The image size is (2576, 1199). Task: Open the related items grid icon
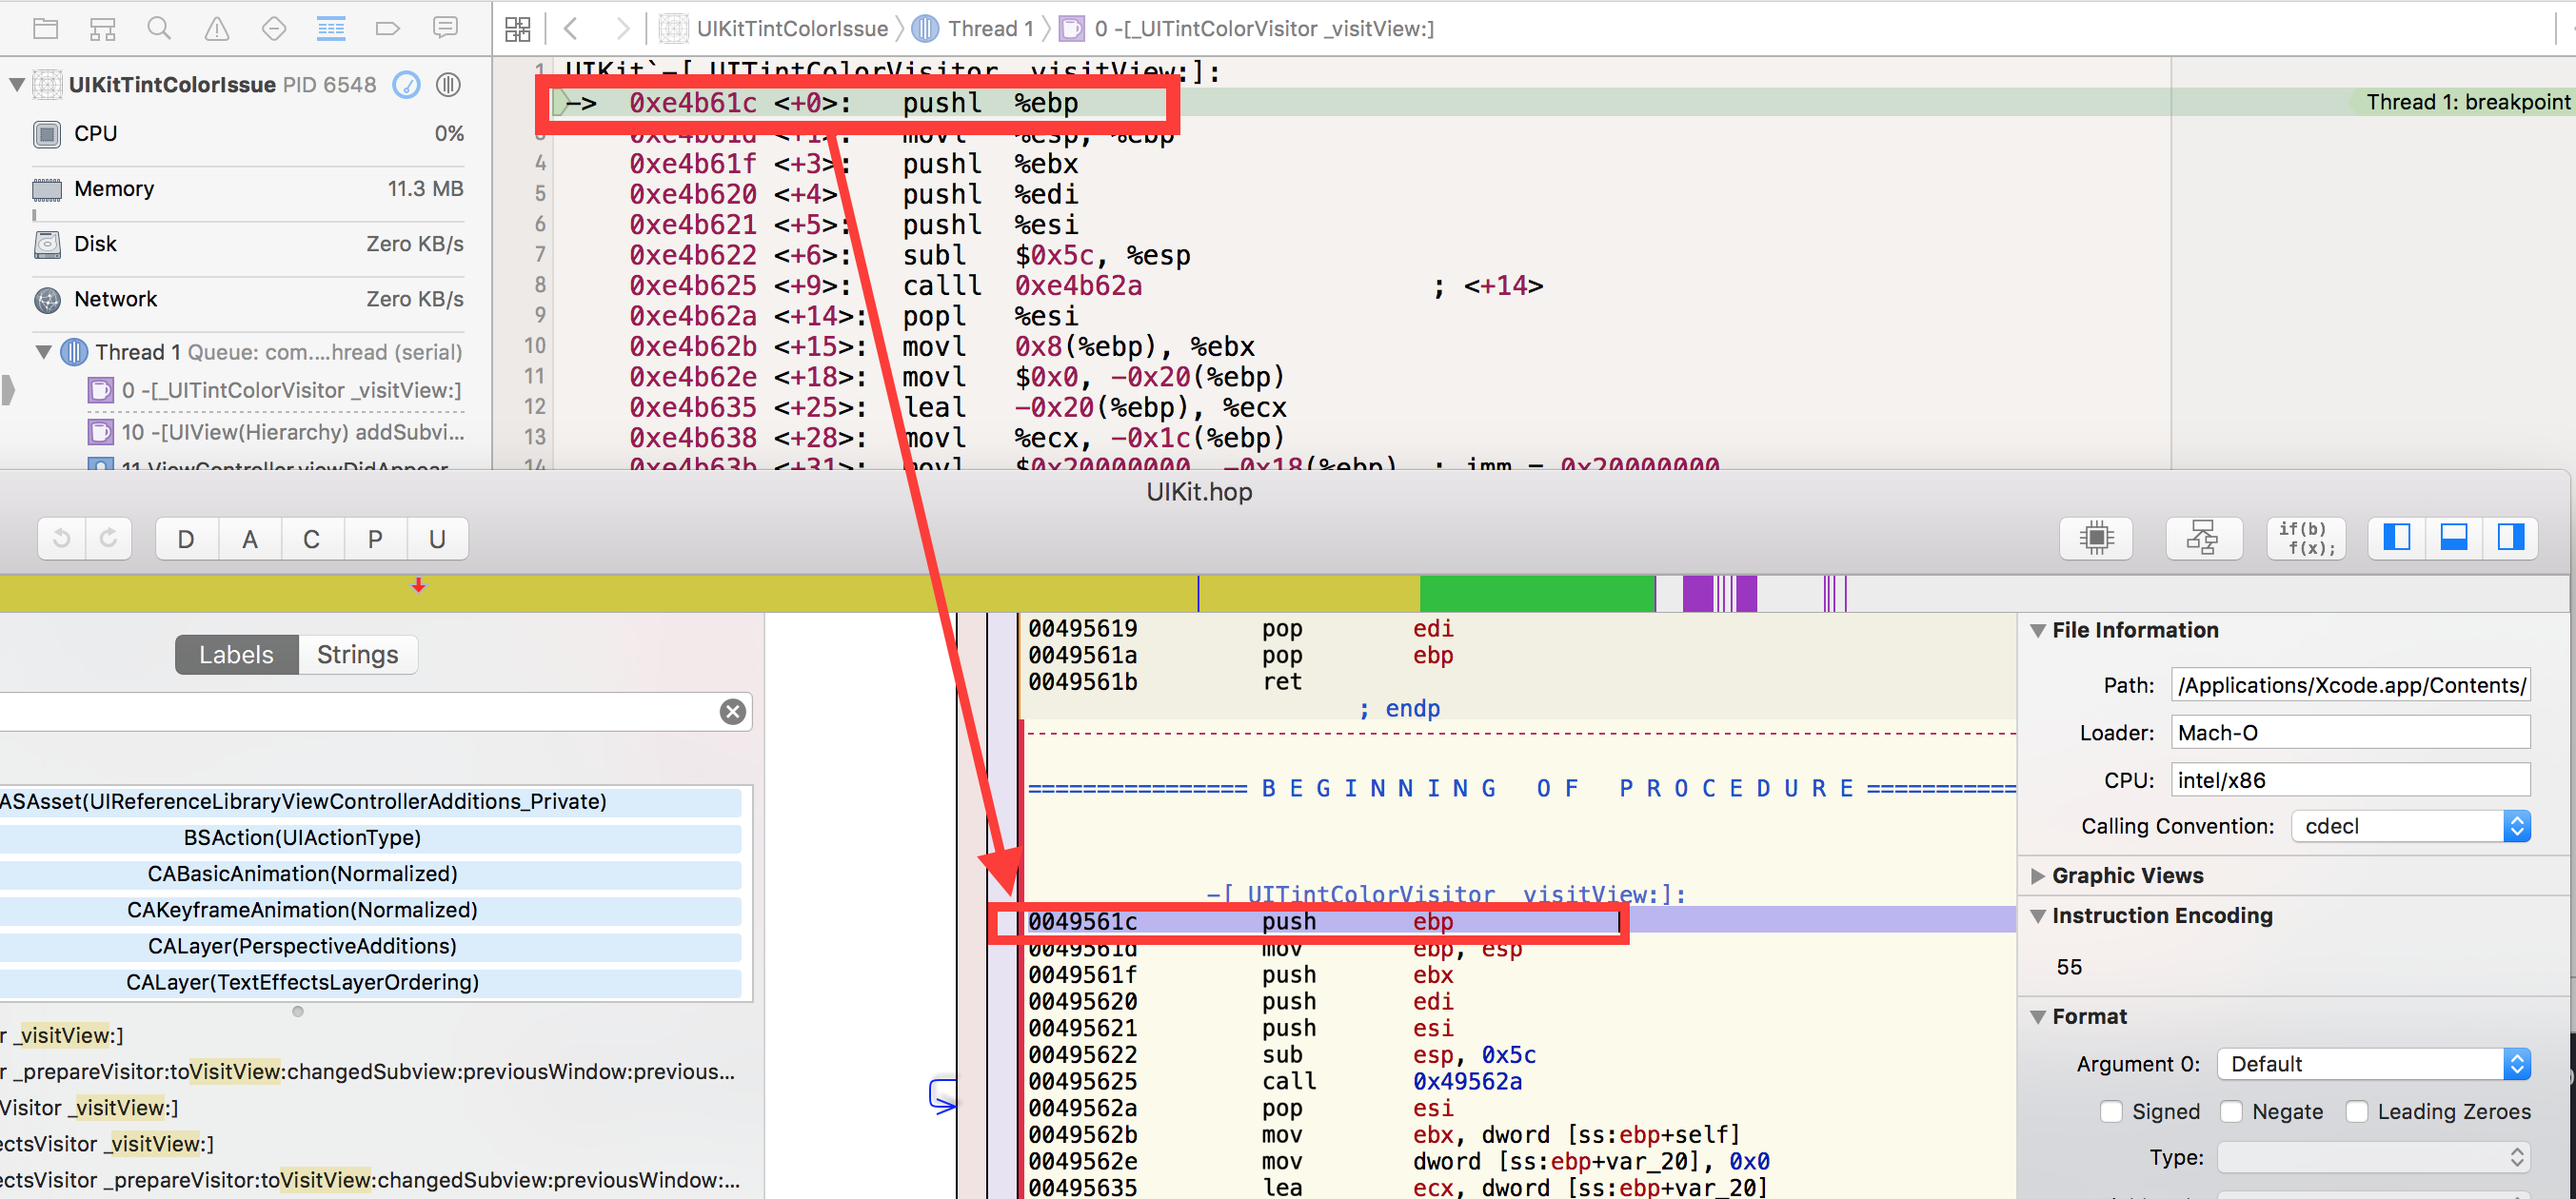(517, 28)
